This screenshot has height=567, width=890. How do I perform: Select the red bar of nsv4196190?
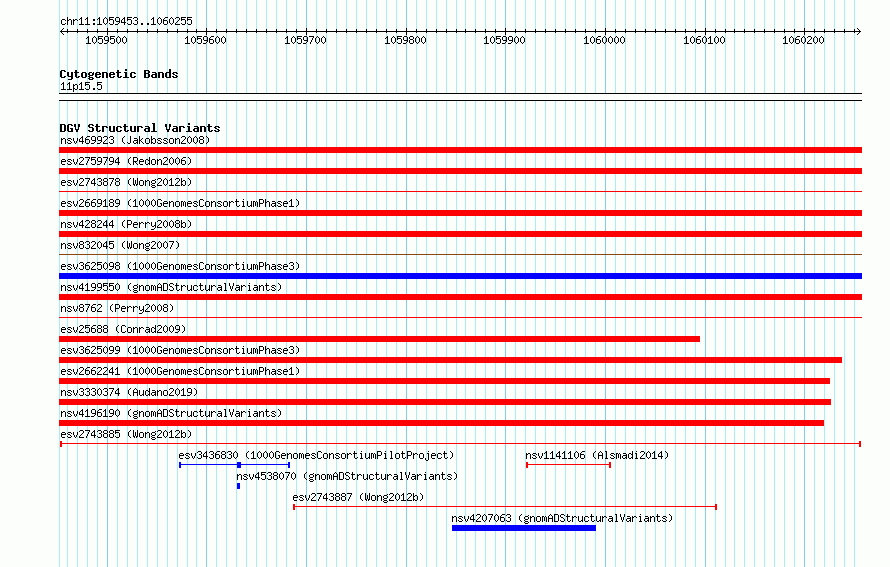442,423
